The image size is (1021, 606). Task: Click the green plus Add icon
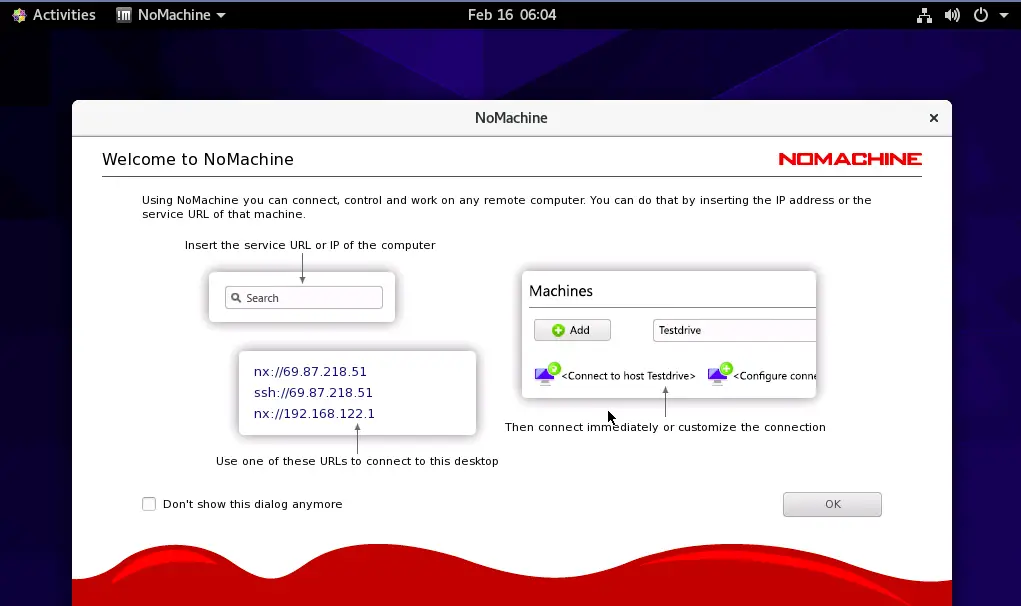click(560, 330)
